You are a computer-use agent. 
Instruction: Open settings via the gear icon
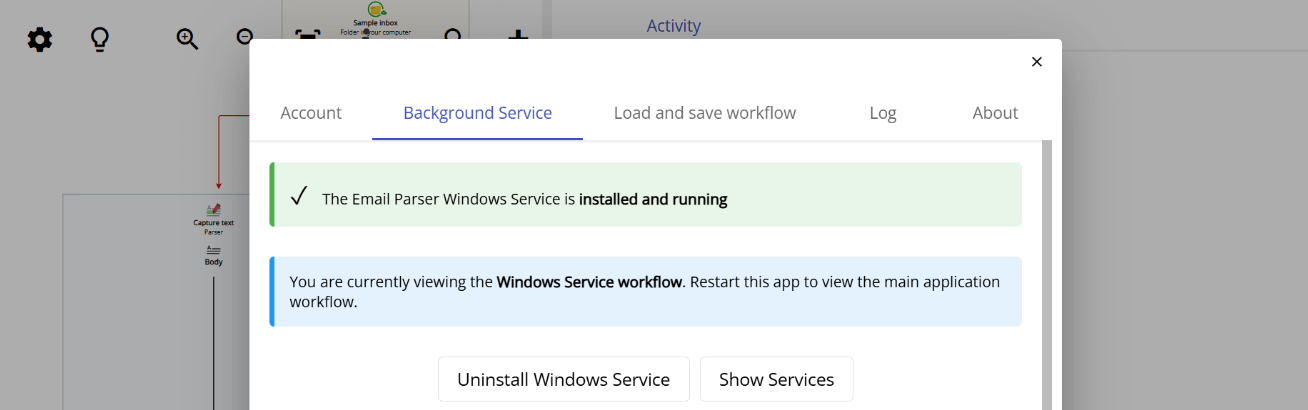[40, 40]
